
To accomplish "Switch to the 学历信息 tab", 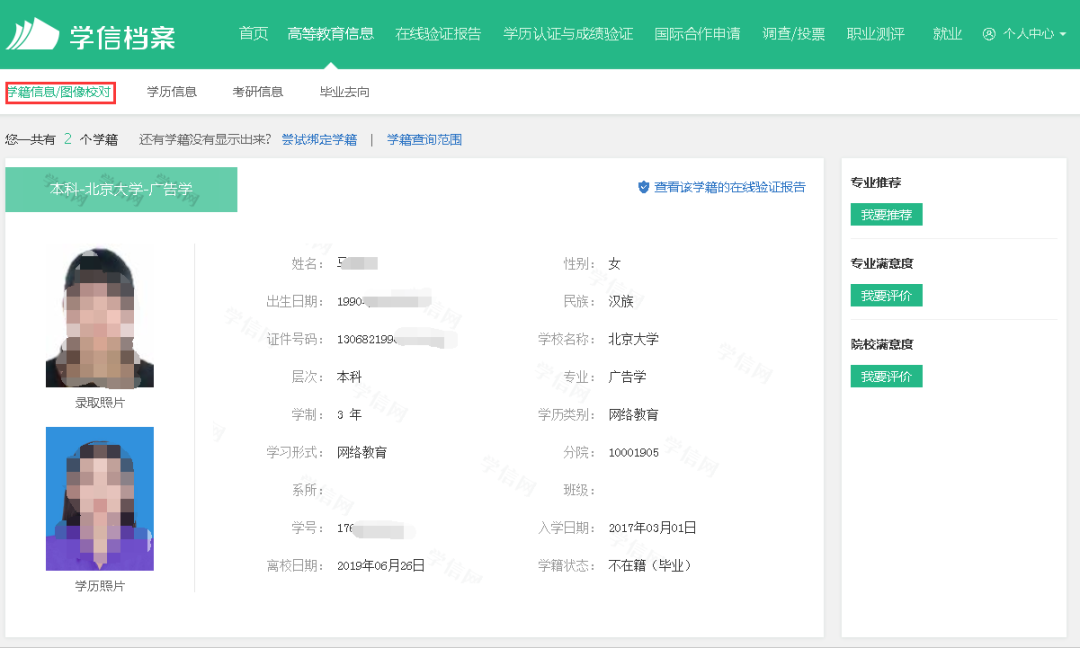I will 172,92.
